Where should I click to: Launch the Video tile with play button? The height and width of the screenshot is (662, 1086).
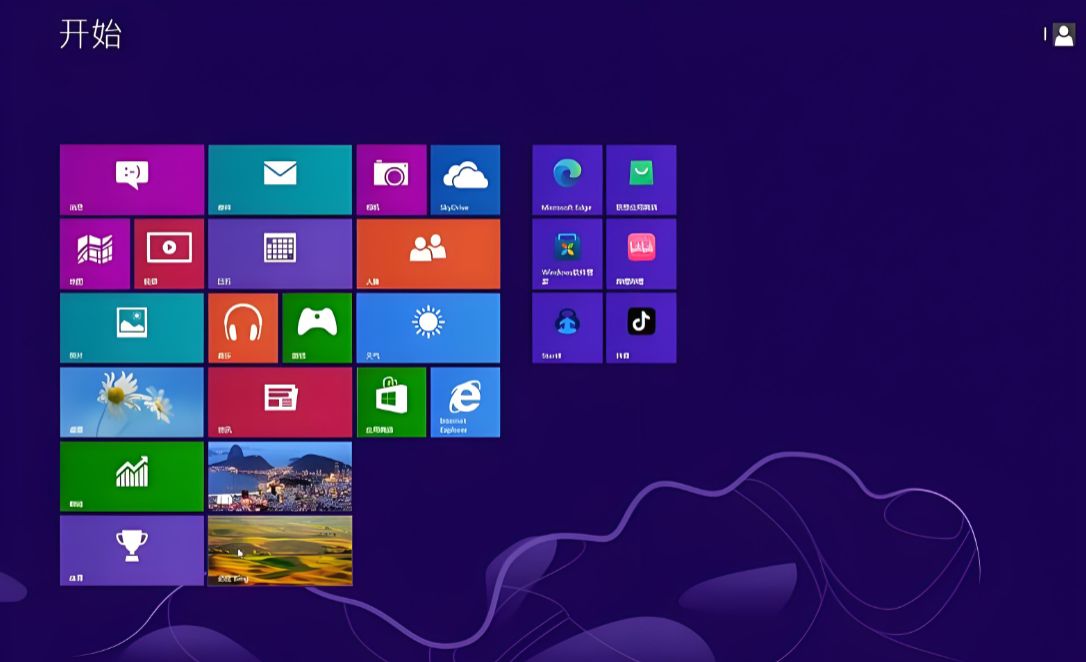tap(169, 253)
